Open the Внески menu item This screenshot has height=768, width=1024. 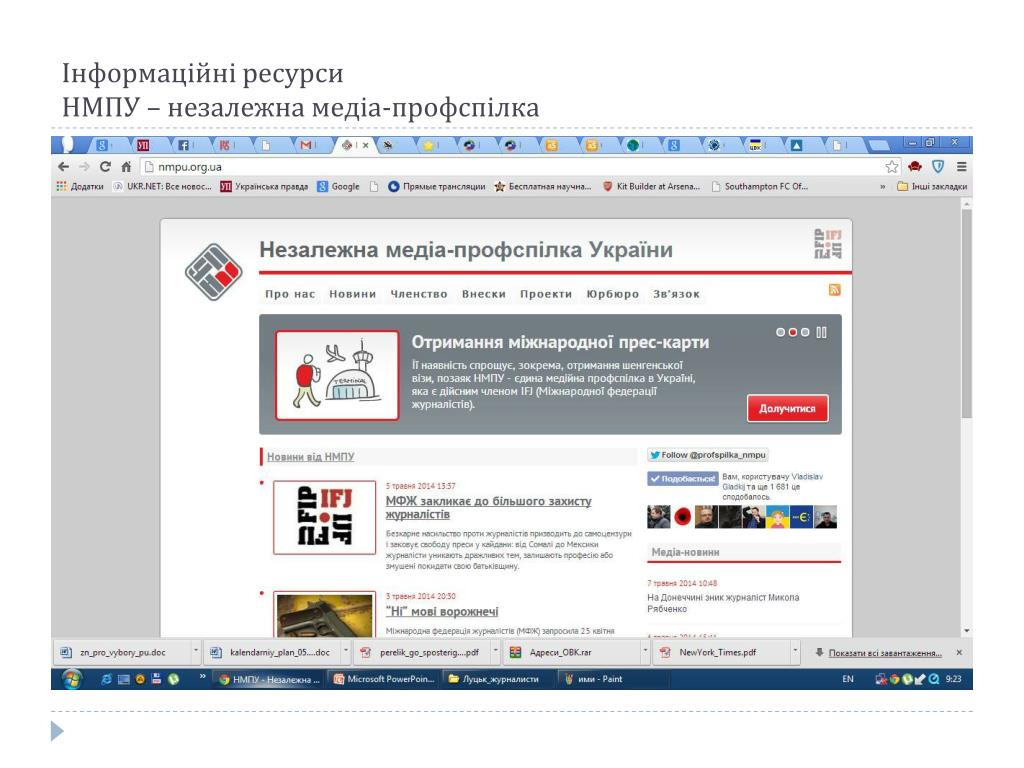484,294
